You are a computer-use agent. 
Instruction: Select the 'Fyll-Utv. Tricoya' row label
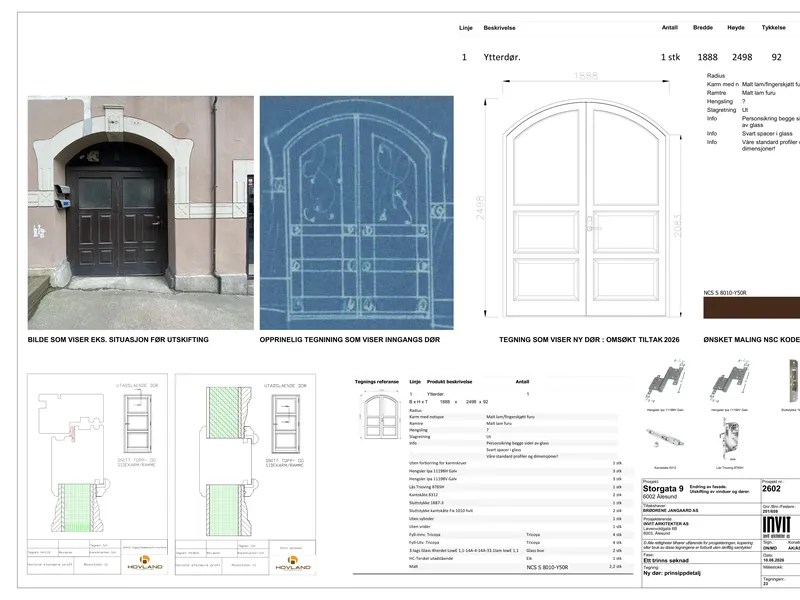(x=424, y=542)
